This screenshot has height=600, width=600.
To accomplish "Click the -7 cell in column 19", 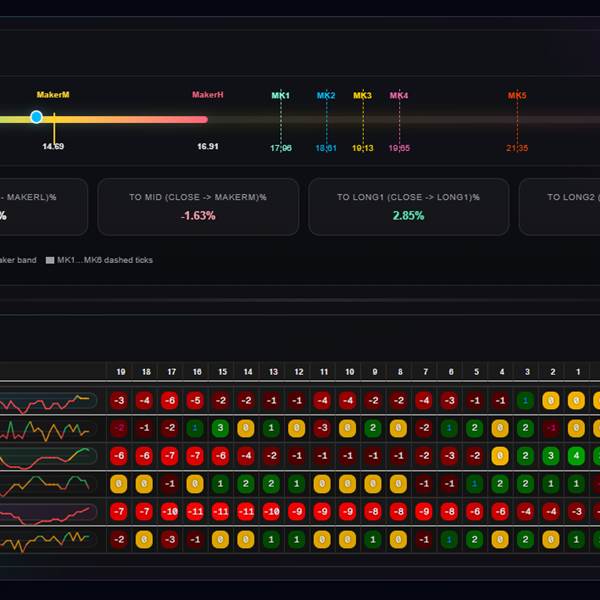I will 119,512.
